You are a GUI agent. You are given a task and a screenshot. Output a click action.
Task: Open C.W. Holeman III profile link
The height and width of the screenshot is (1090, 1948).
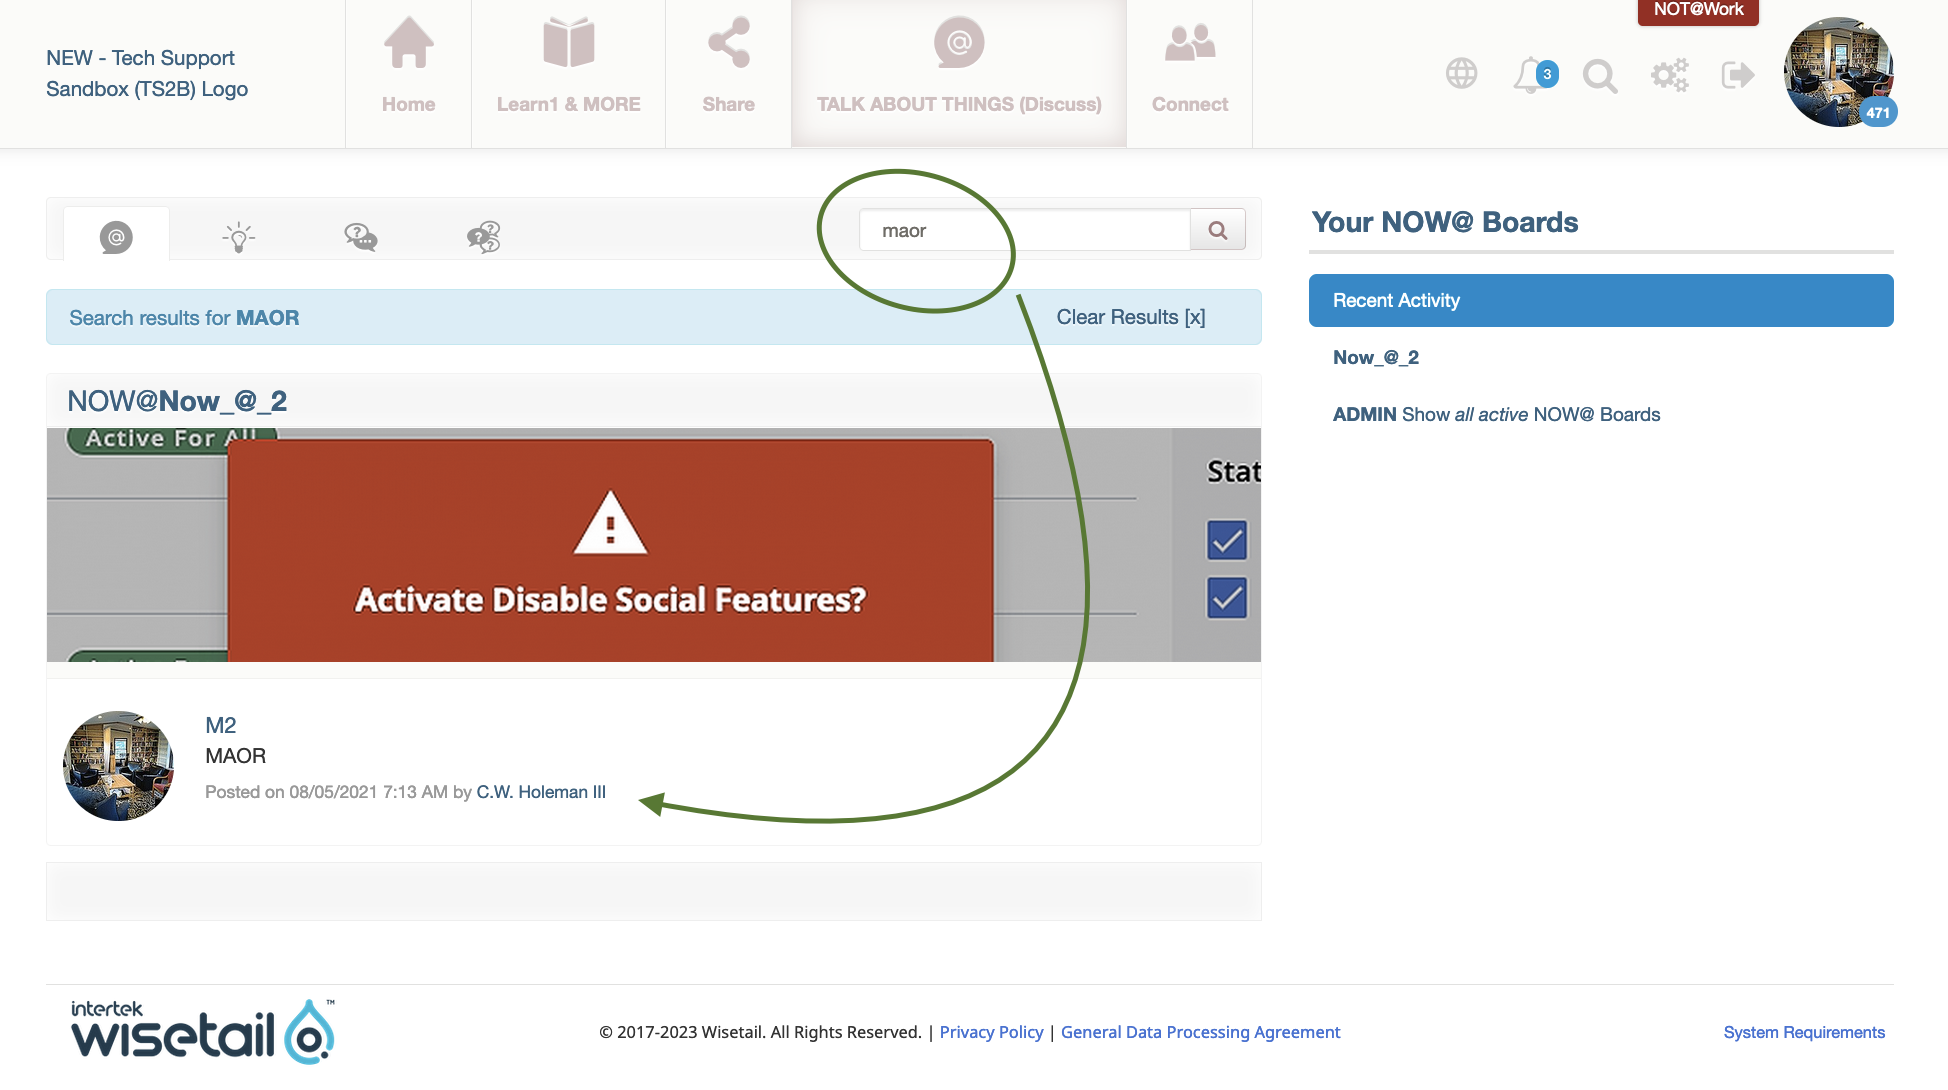point(540,792)
